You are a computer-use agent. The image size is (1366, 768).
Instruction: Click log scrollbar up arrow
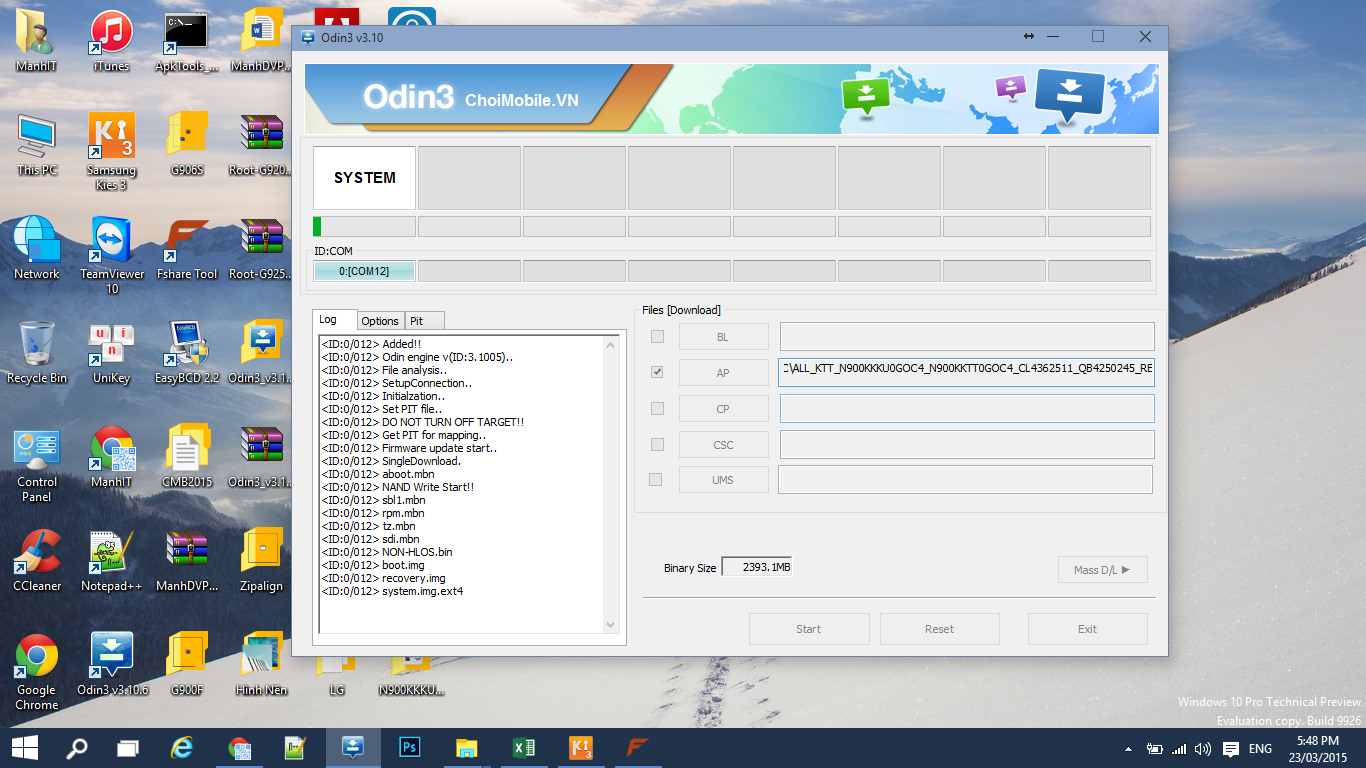(611, 344)
